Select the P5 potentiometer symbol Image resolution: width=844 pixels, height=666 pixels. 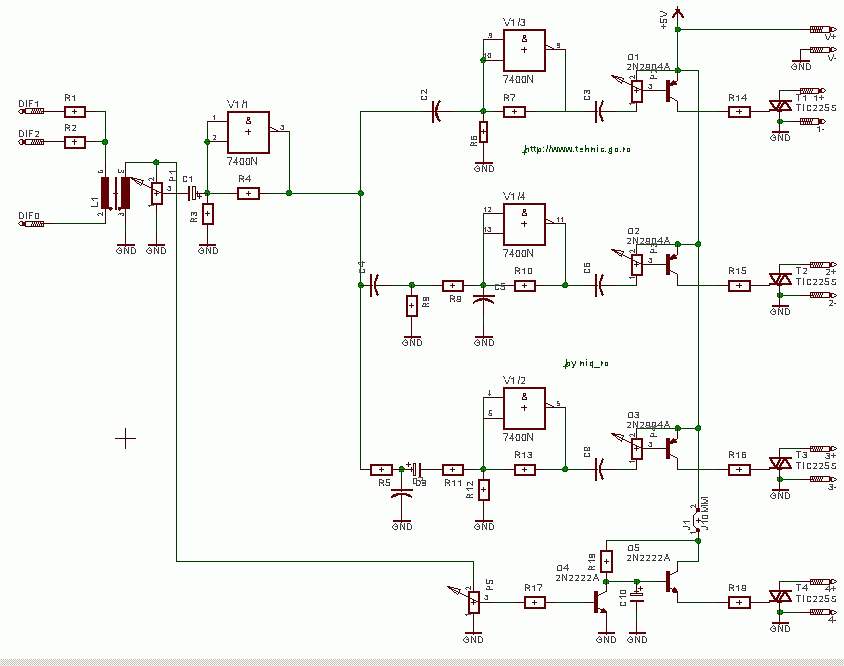point(474,602)
